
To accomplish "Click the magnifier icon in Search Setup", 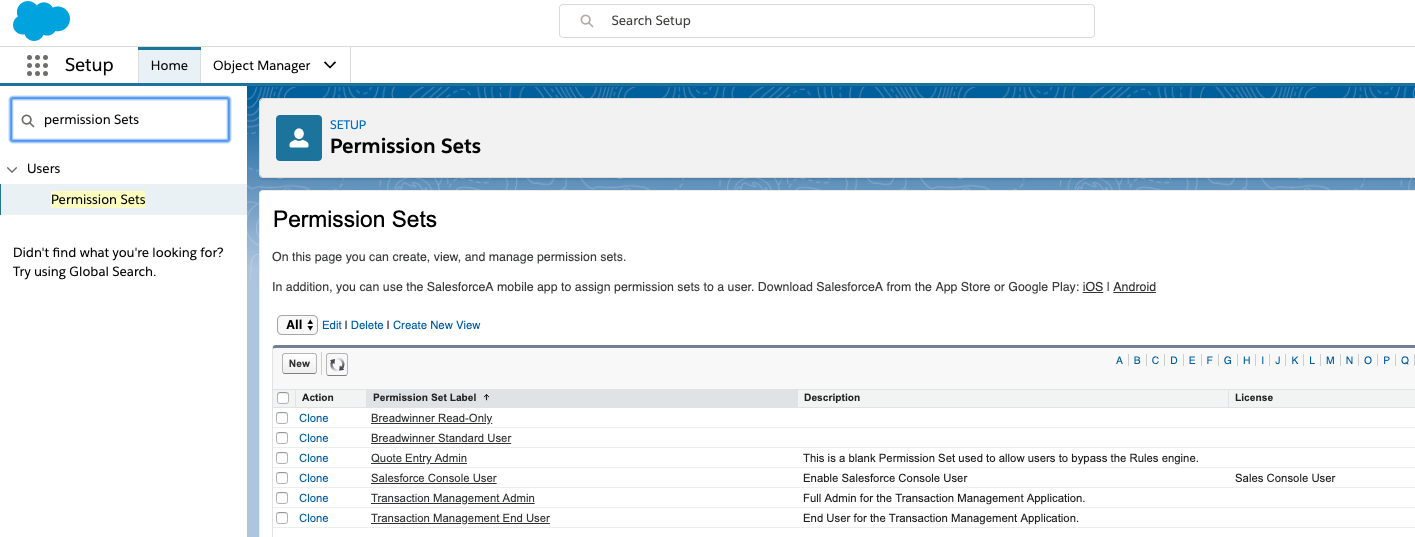I will (x=588, y=21).
